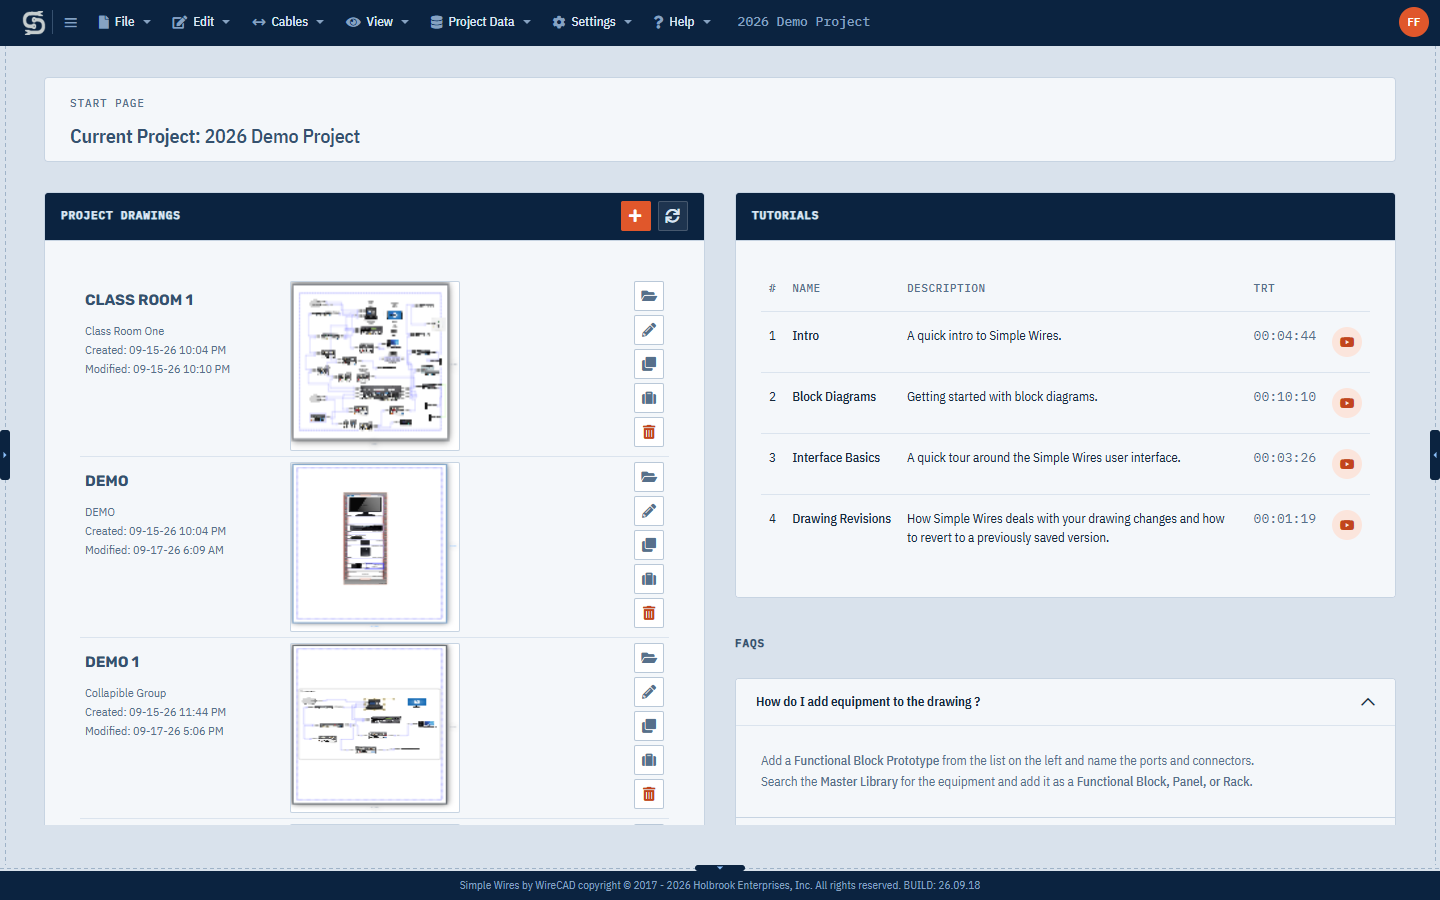The width and height of the screenshot is (1440, 900).
Task: Select the Intro tutorial name
Action: pos(806,336)
